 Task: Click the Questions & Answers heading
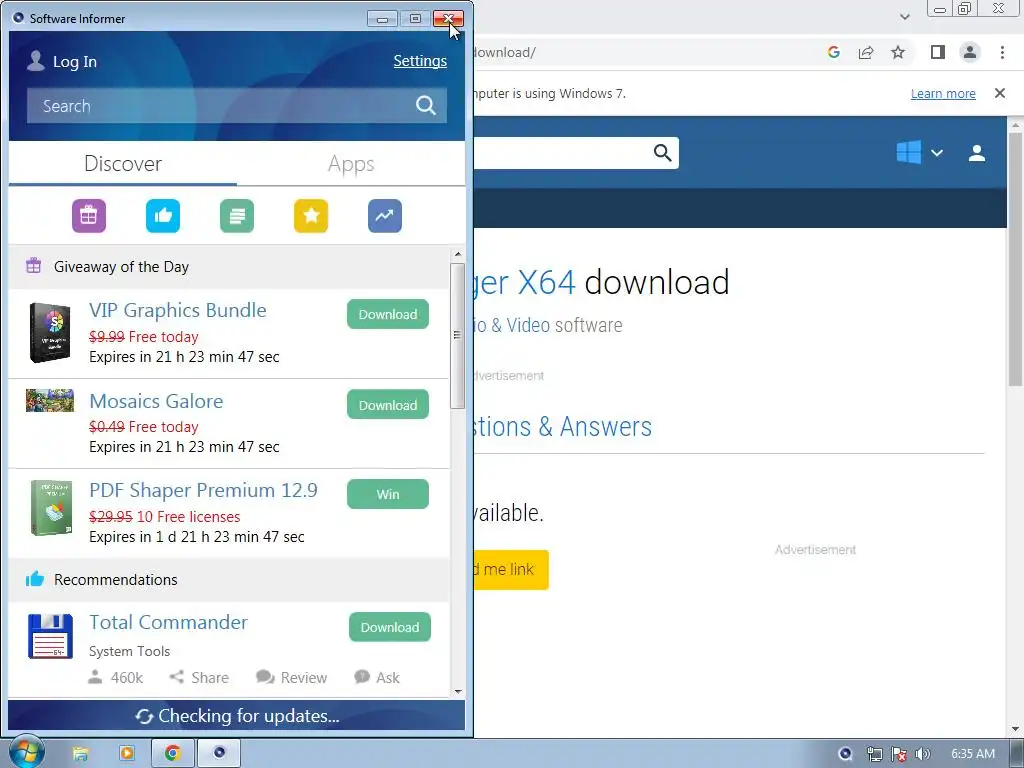(x=563, y=426)
